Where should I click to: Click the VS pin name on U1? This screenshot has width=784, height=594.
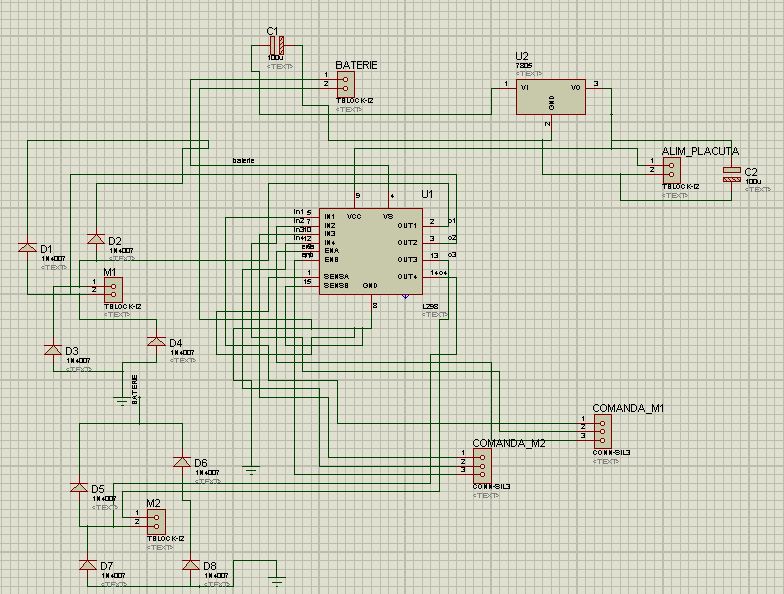pos(388,216)
